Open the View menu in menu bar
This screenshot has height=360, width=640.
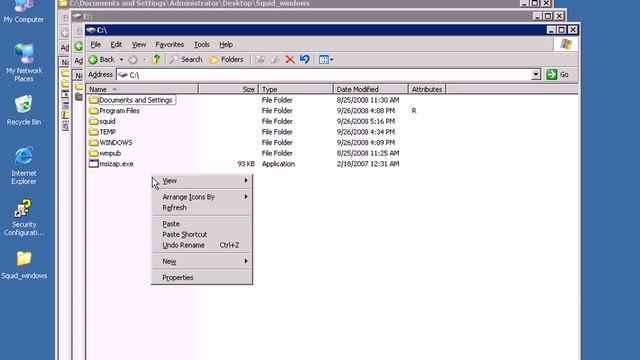coord(139,44)
